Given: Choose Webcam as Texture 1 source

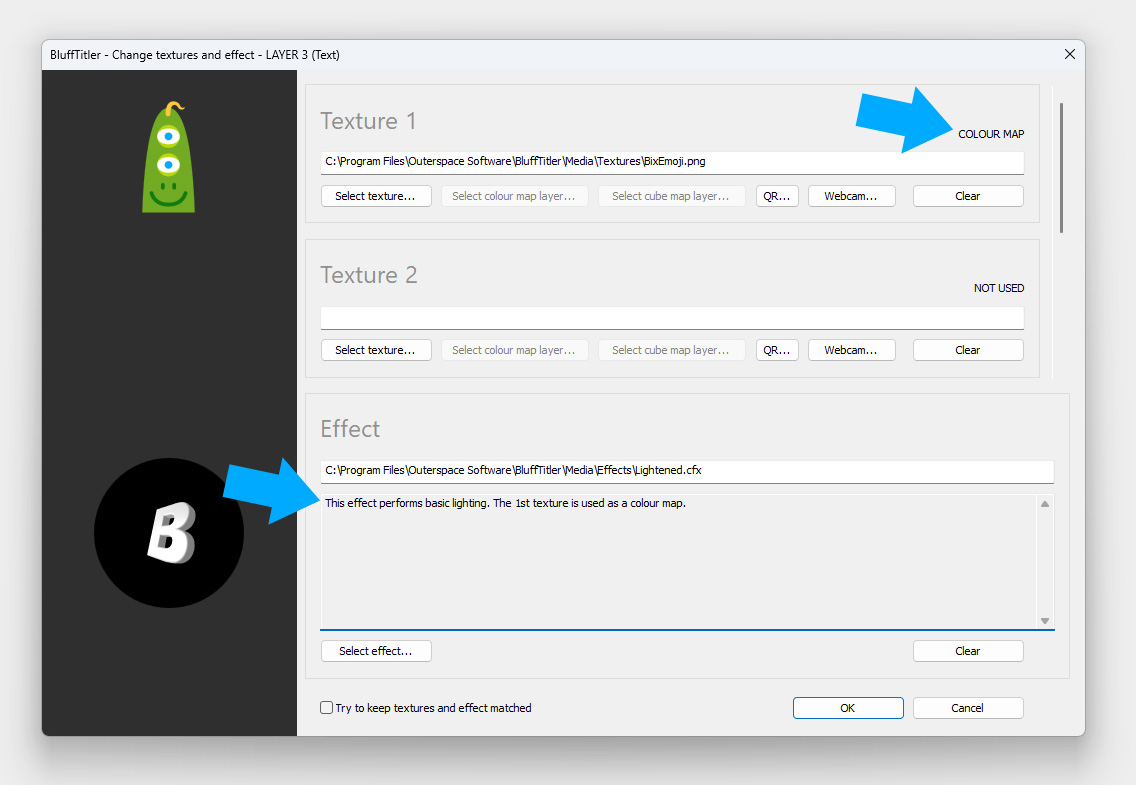Looking at the screenshot, I should coord(851,196).
